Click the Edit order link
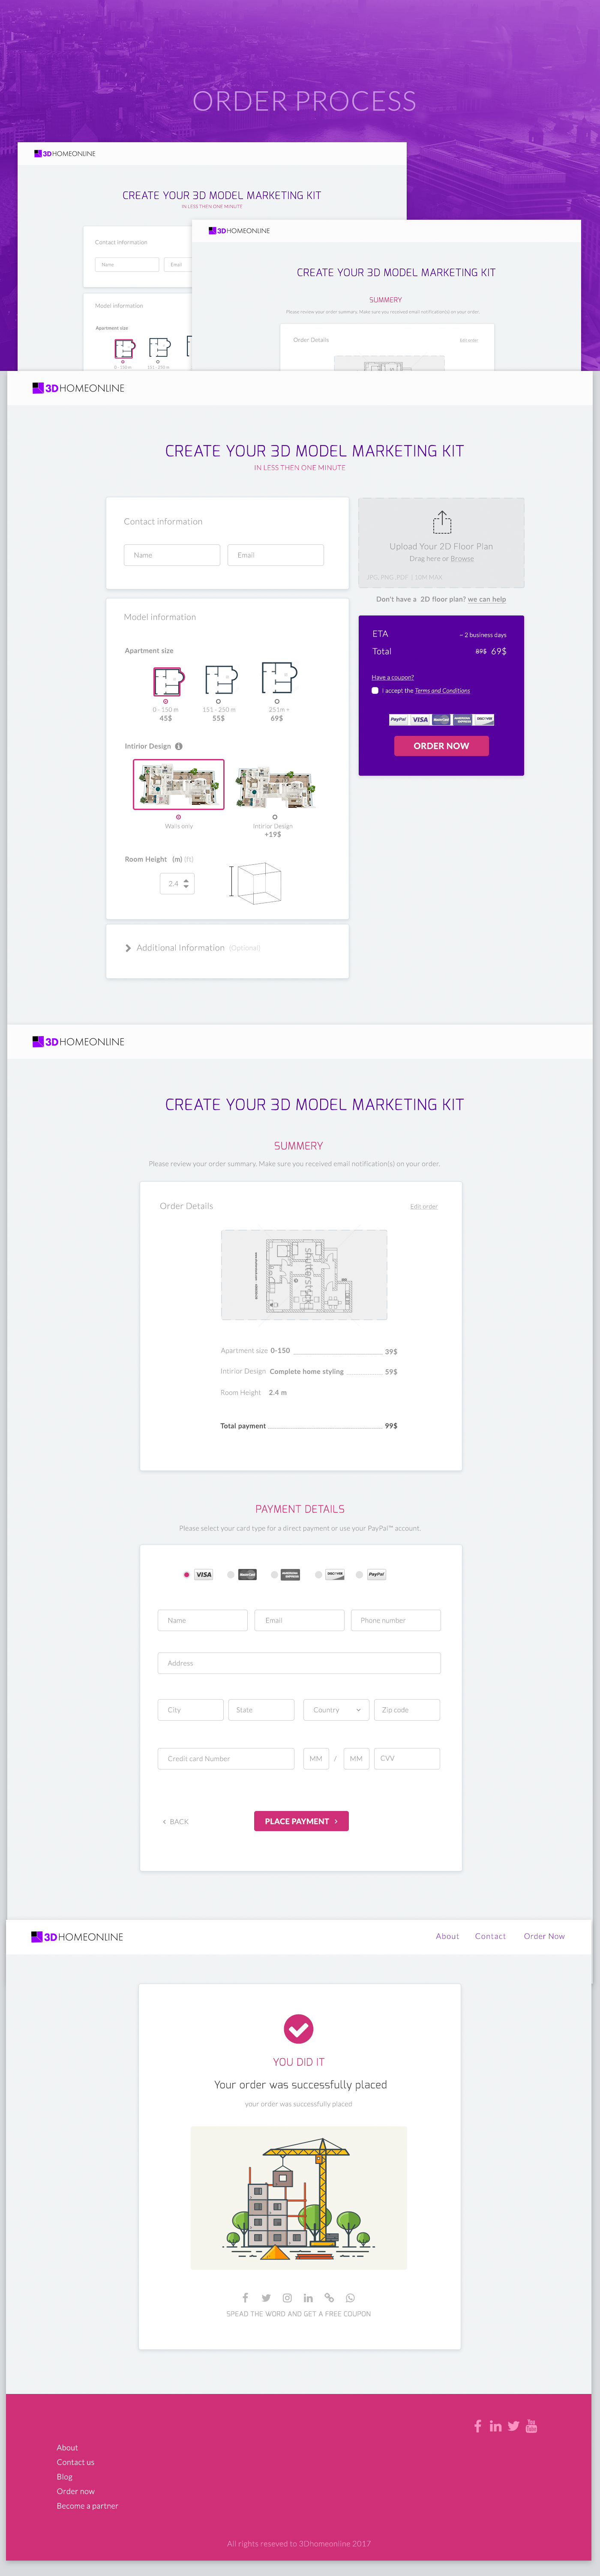Image resolution: width=600 pixels, height=2576 pixels. pyautogui.click(x=424, y=1206)
